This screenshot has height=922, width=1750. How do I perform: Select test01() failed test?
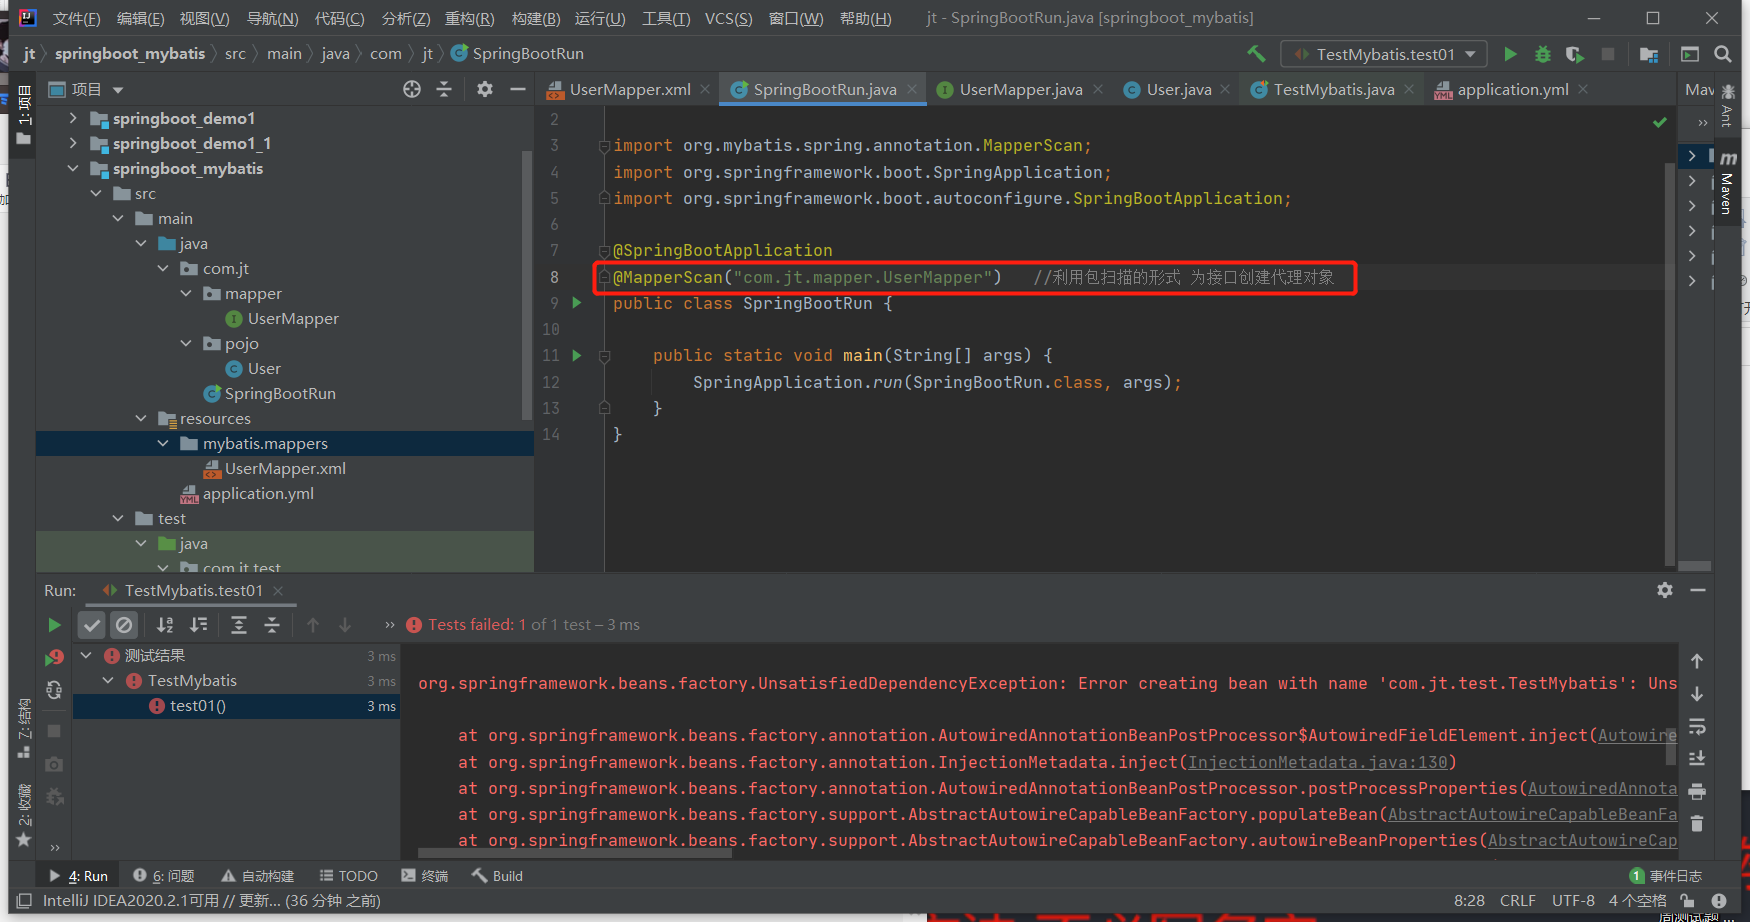point(198,706)
